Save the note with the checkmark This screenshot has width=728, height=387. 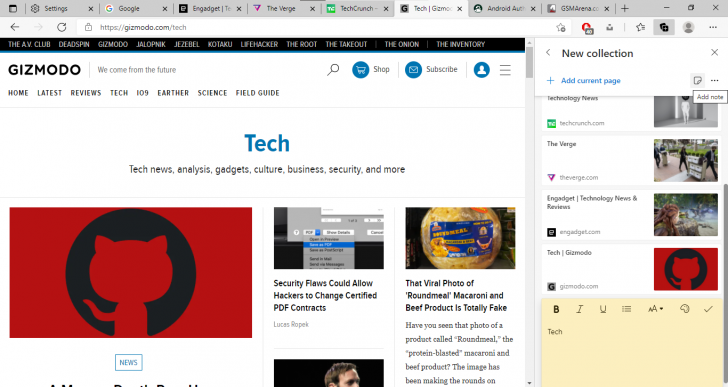click(708, 309)
